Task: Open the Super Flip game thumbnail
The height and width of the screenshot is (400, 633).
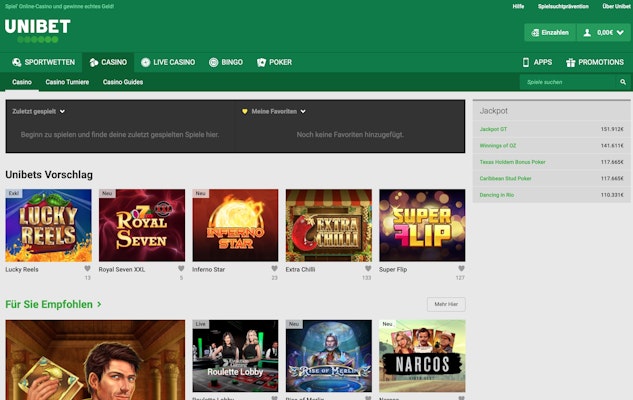Action: (422, 225)
